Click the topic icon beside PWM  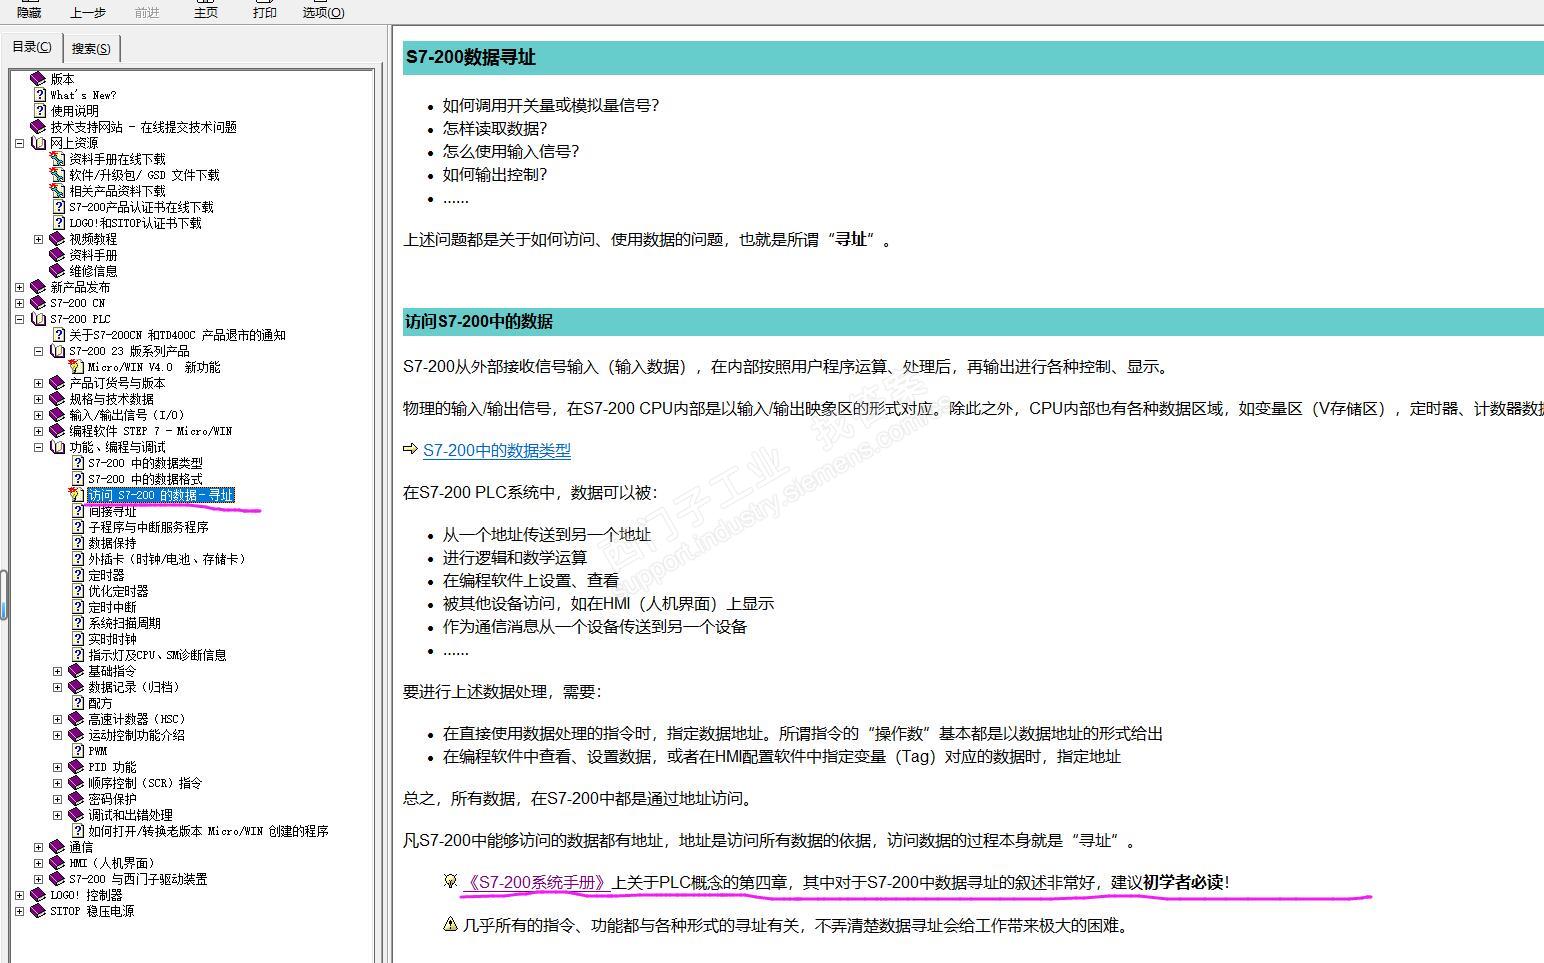[78, 751]
